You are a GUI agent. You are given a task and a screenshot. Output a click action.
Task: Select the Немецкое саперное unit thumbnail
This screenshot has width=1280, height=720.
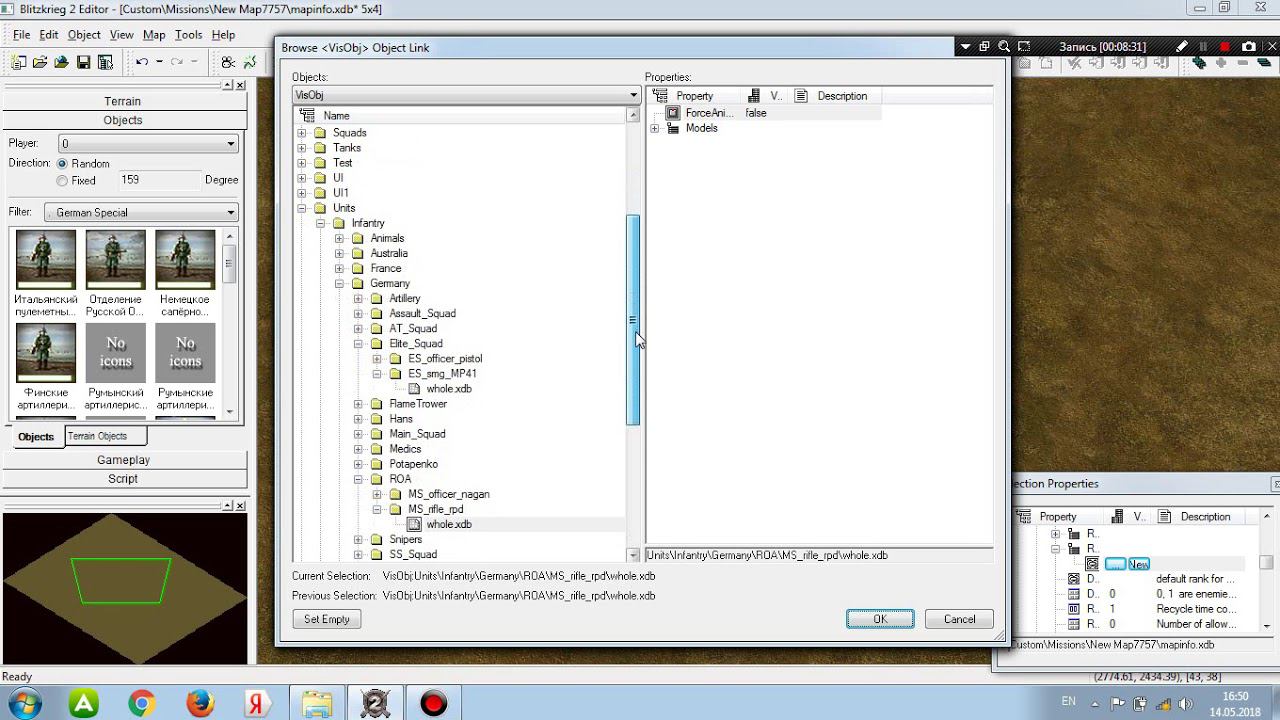(185, 260)
